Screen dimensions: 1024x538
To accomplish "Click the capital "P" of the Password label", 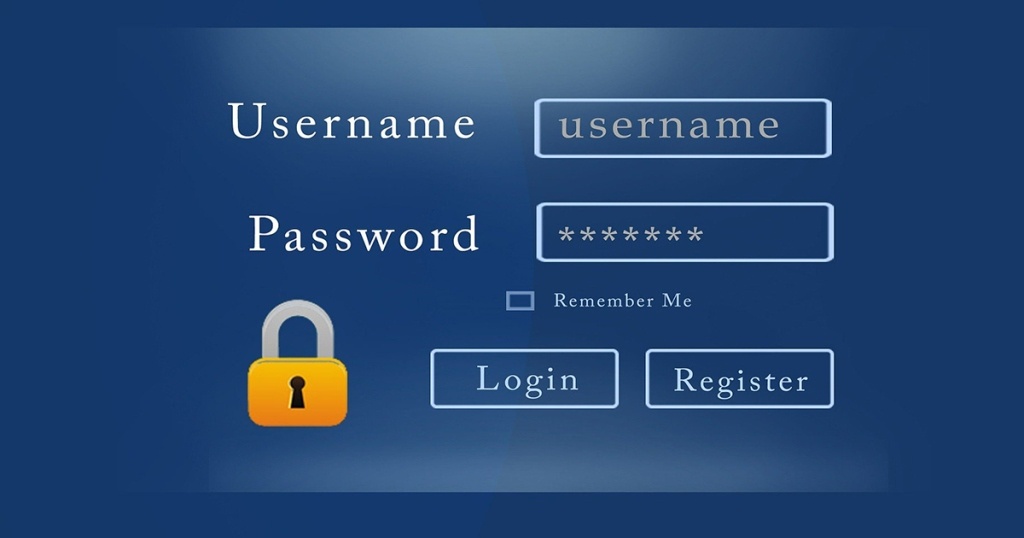I will pyautogui.click(x=264, y=233).
